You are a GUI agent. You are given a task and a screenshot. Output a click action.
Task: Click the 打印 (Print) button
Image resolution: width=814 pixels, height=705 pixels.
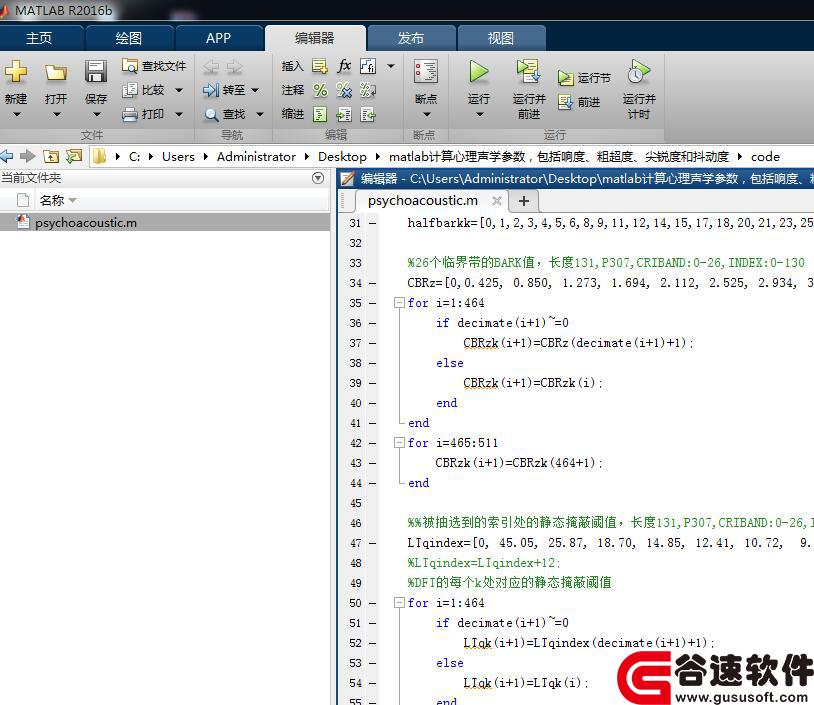click(144, 114)
